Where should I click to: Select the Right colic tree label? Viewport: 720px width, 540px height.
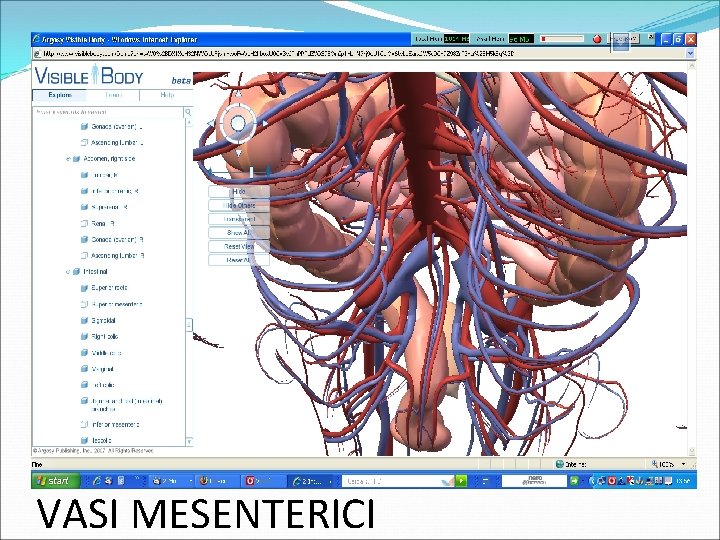pos(105,337)
